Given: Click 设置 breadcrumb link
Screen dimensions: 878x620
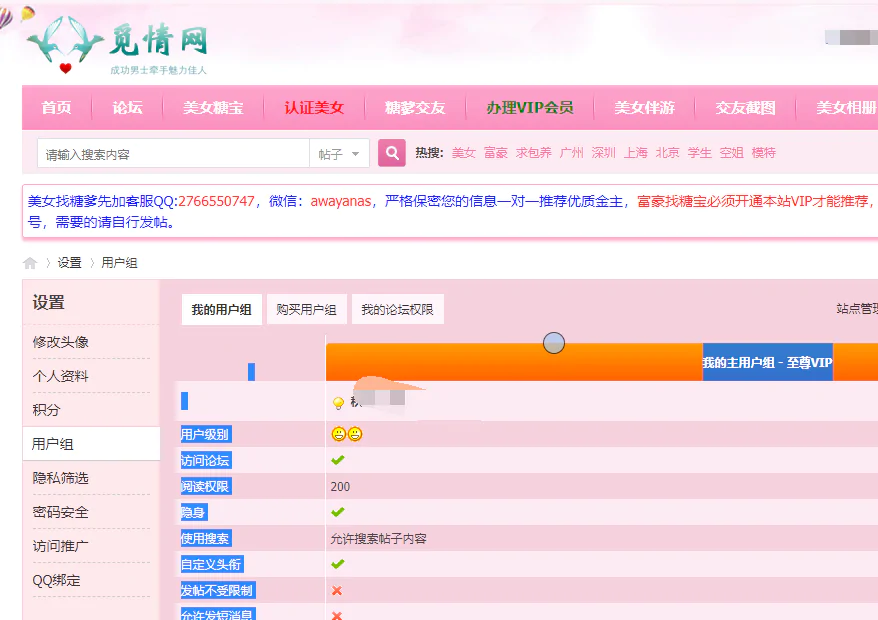Looking at the screenshot, I should point(69,263).
